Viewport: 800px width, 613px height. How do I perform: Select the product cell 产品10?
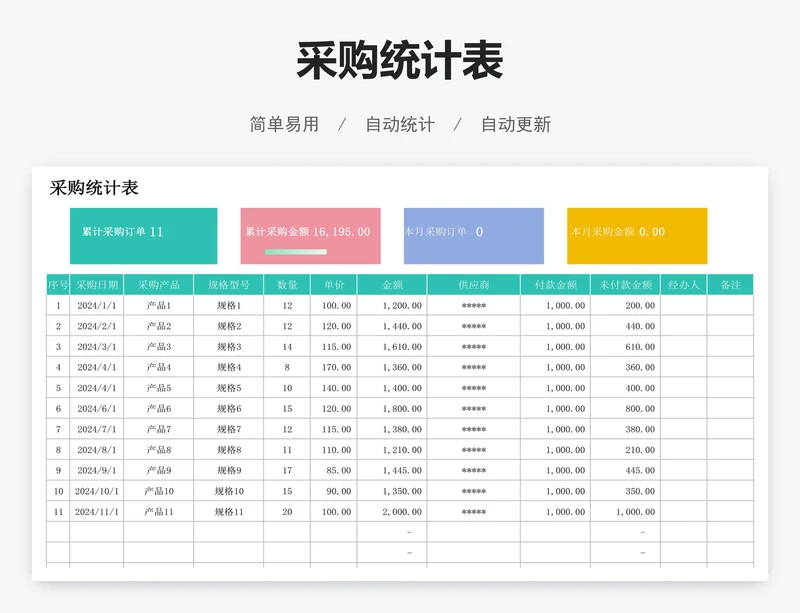click(x=159, y=491)
